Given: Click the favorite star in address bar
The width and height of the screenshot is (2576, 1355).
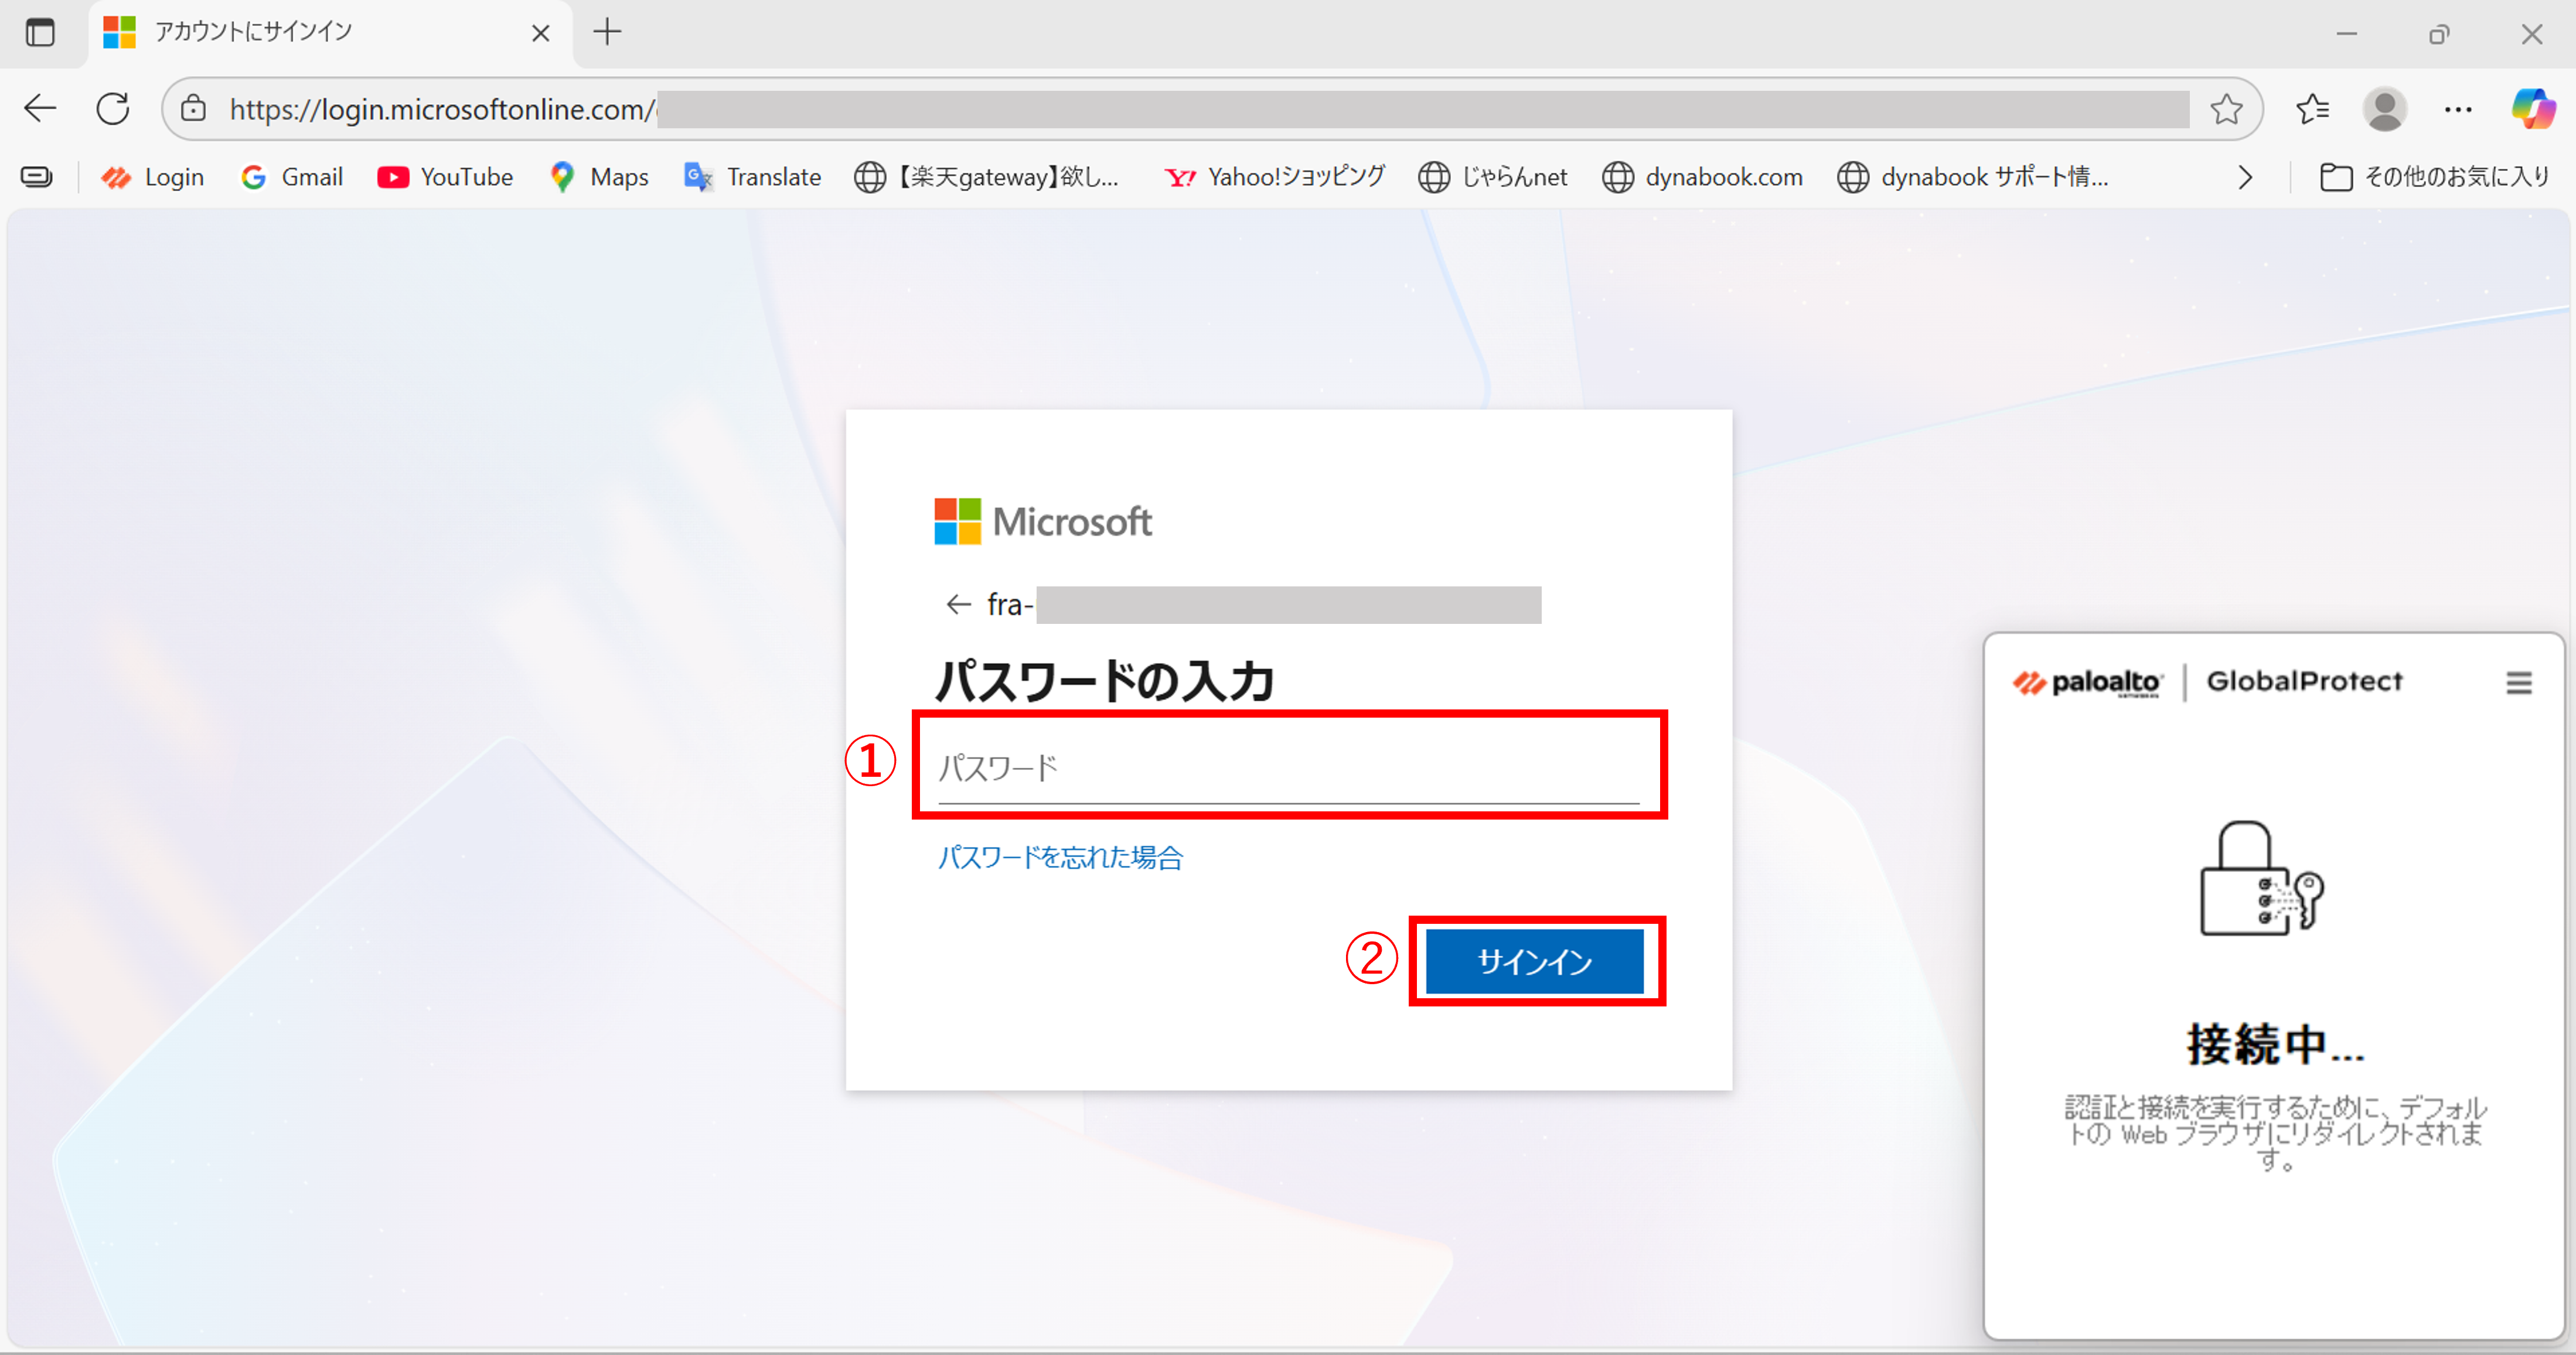Looking at the screenshot, I should 2226,109.
